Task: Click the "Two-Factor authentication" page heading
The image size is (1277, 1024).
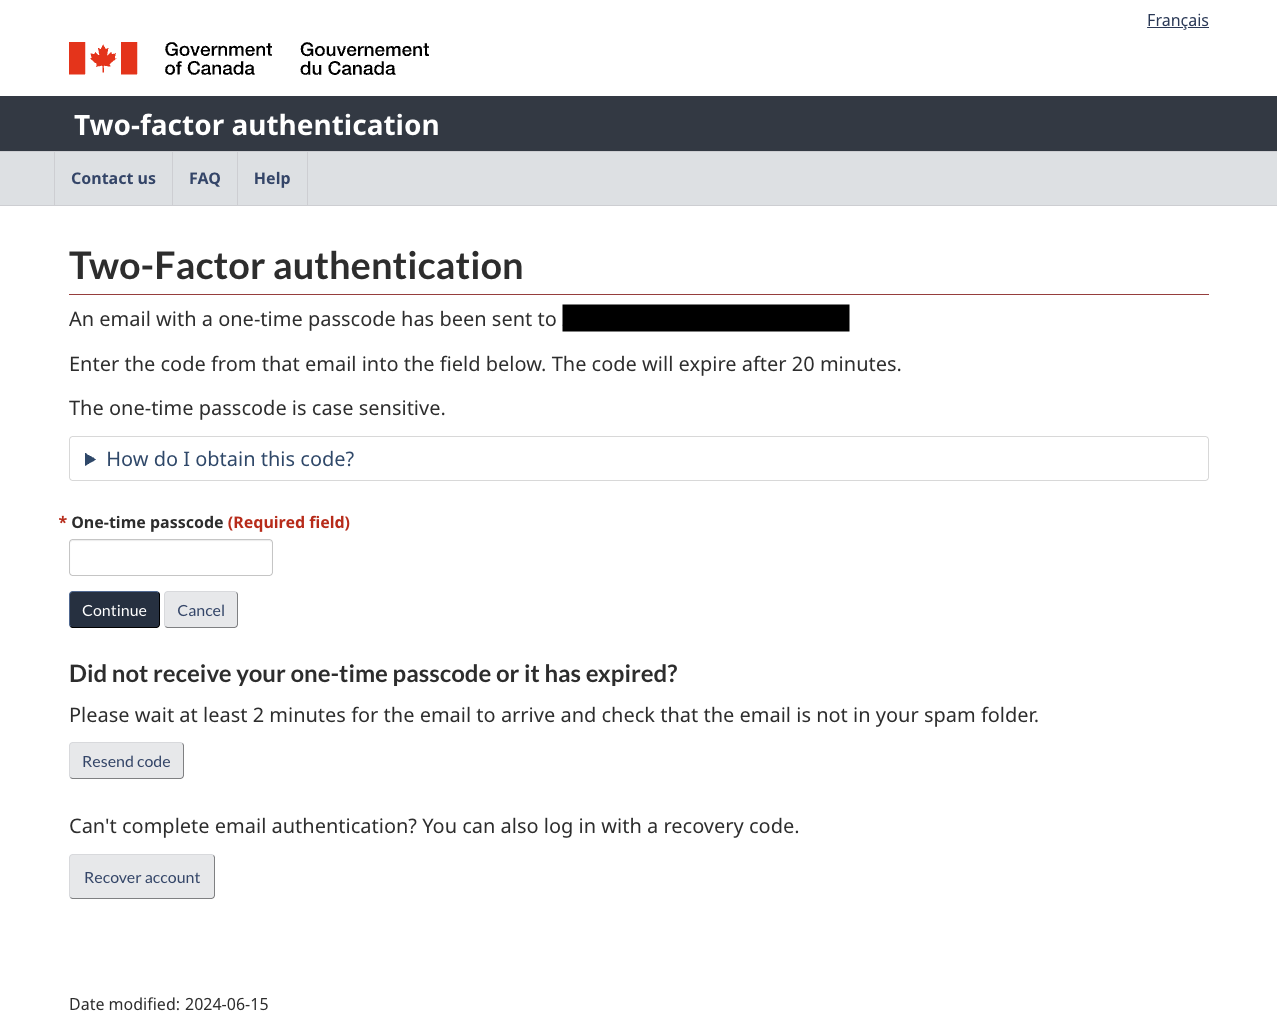Action: (296, 266)
